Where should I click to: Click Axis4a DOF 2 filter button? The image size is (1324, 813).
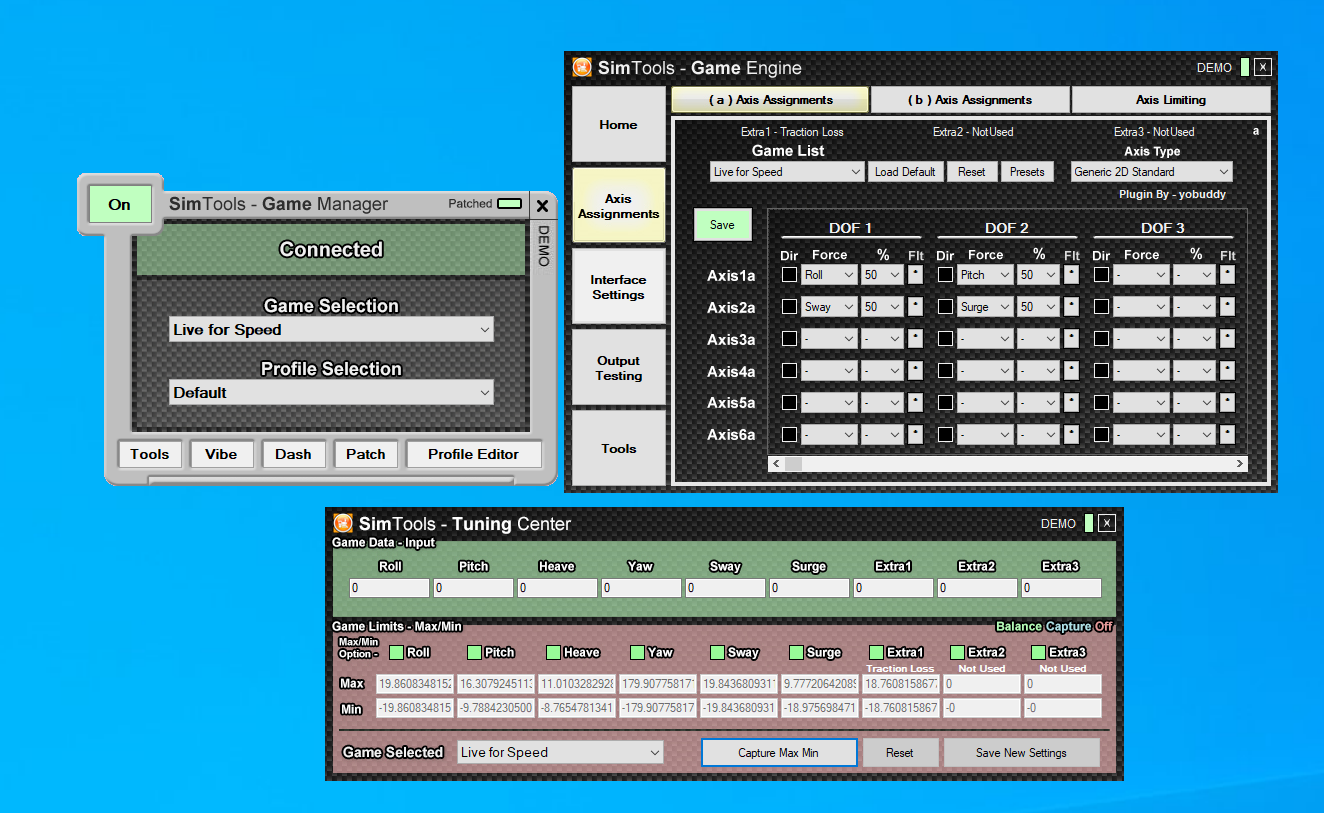click(1071, 371)
